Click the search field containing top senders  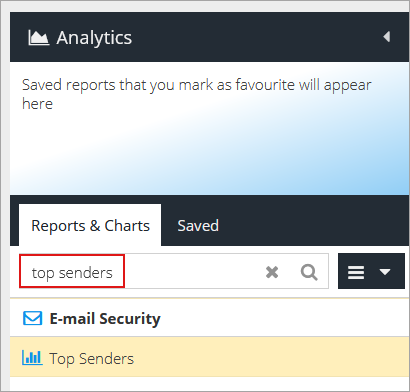174,271
